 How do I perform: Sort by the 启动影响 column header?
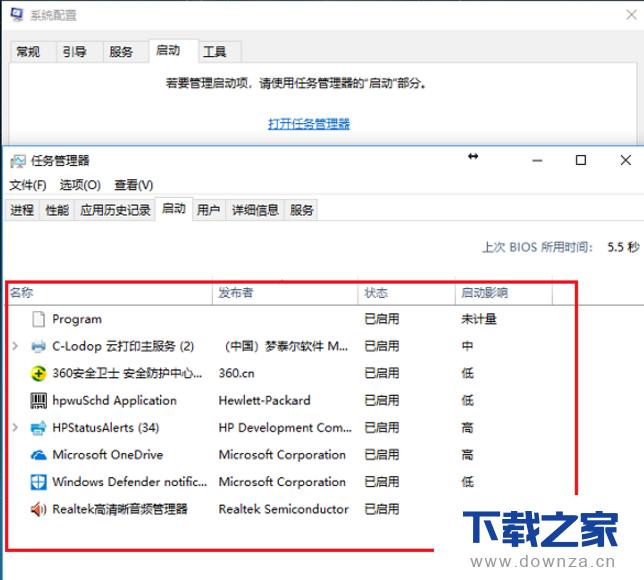pyautogui.click(x=484, y=293)
